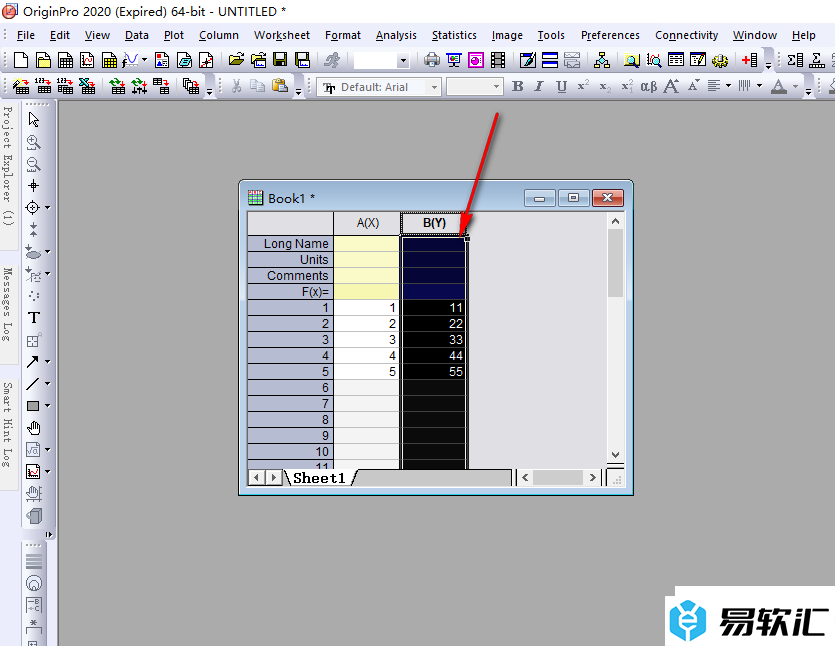Click the horizontal scrollbar in Book1
The image size is (835, 646).
click(558, 478)
